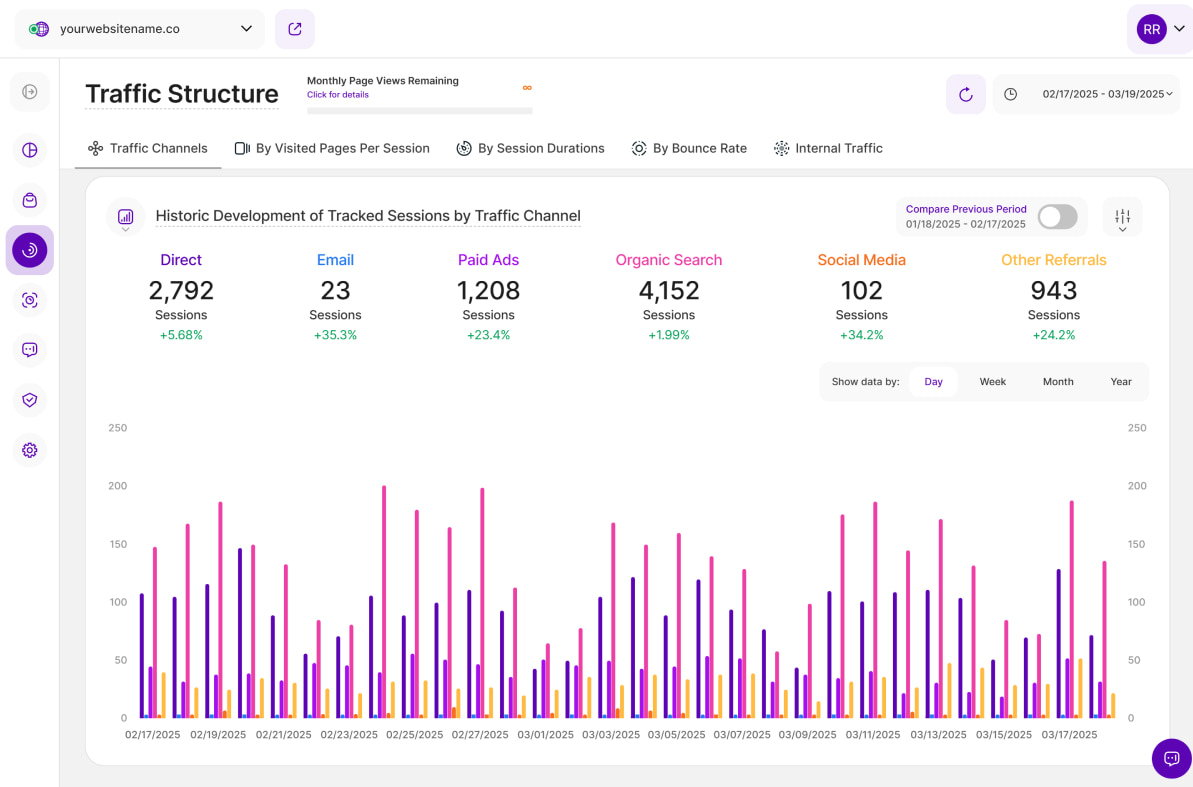Click the refresh data icon button
The image size is (1193, 787).
[965, 94]
